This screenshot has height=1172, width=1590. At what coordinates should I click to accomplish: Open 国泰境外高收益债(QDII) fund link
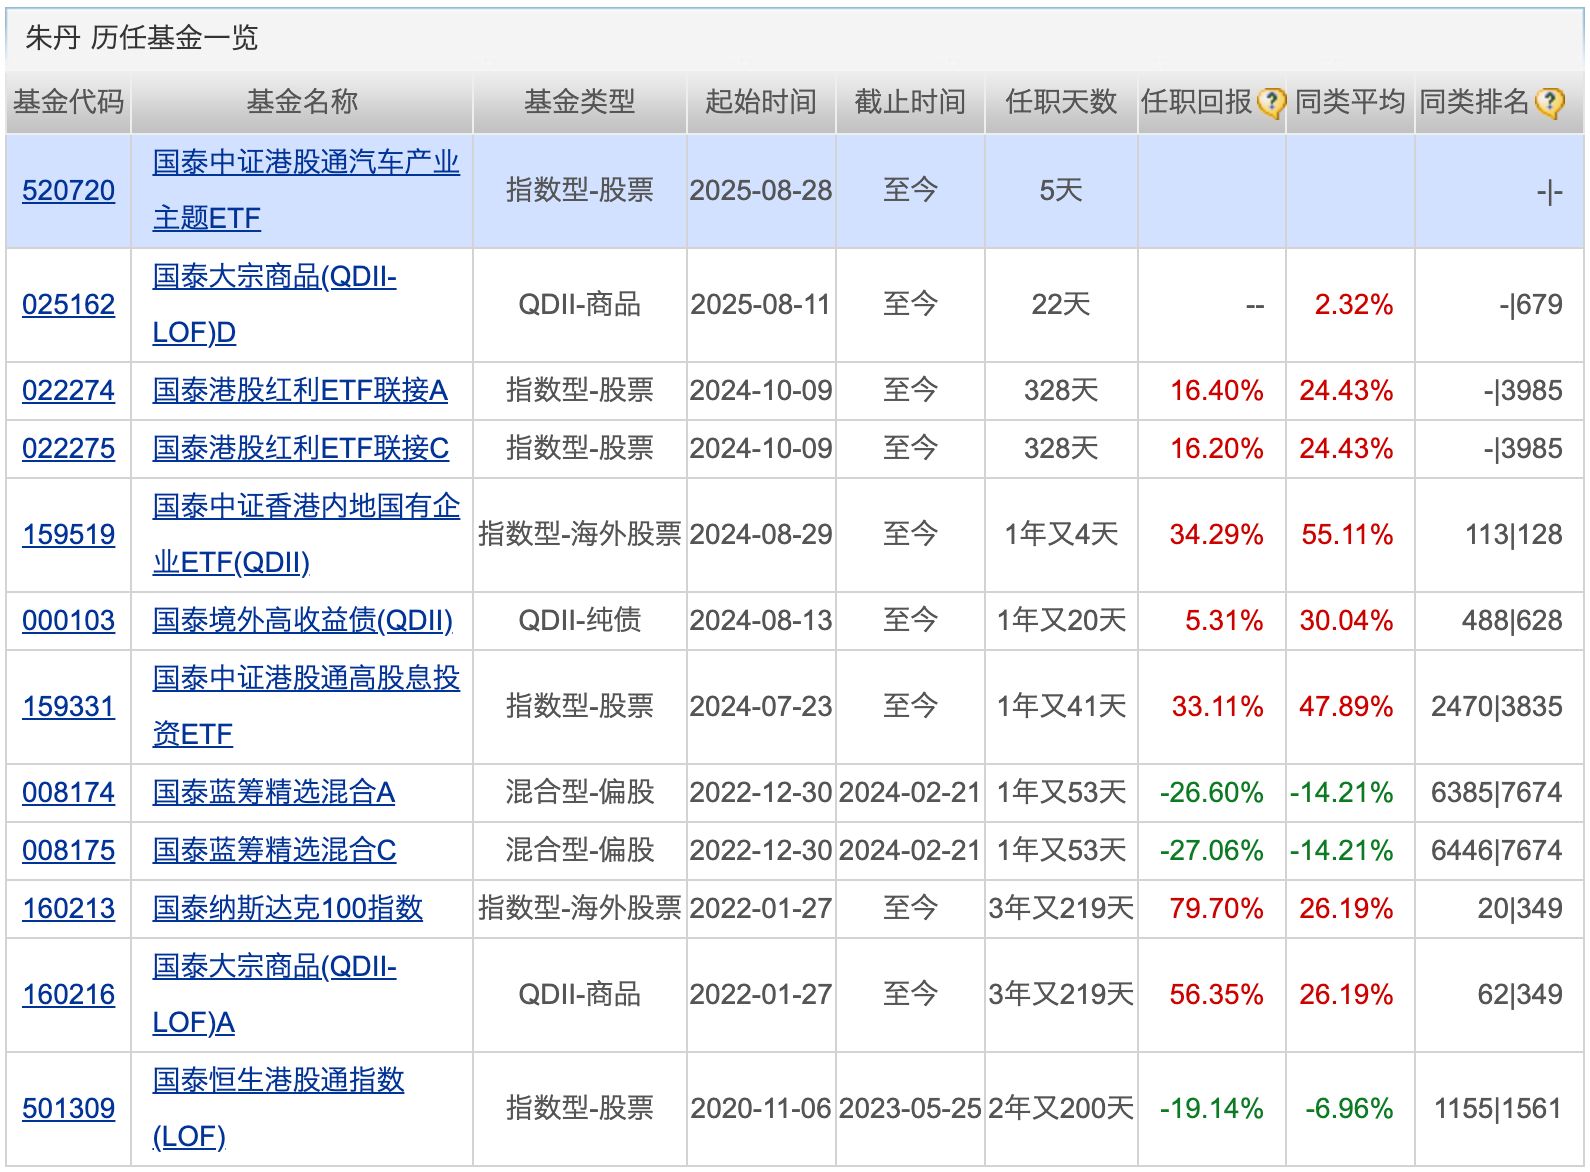click(x=302, y=621)
